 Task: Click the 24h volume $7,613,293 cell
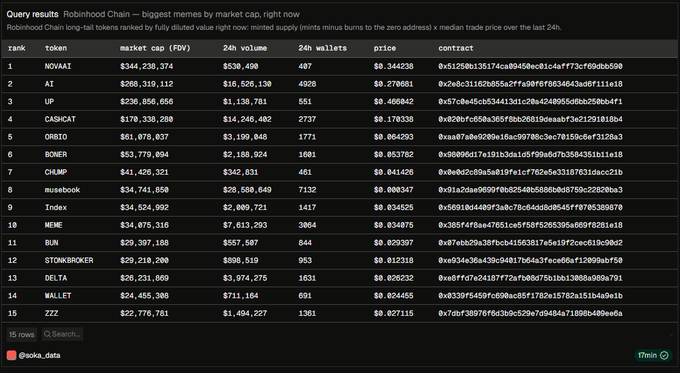point(245,225)
